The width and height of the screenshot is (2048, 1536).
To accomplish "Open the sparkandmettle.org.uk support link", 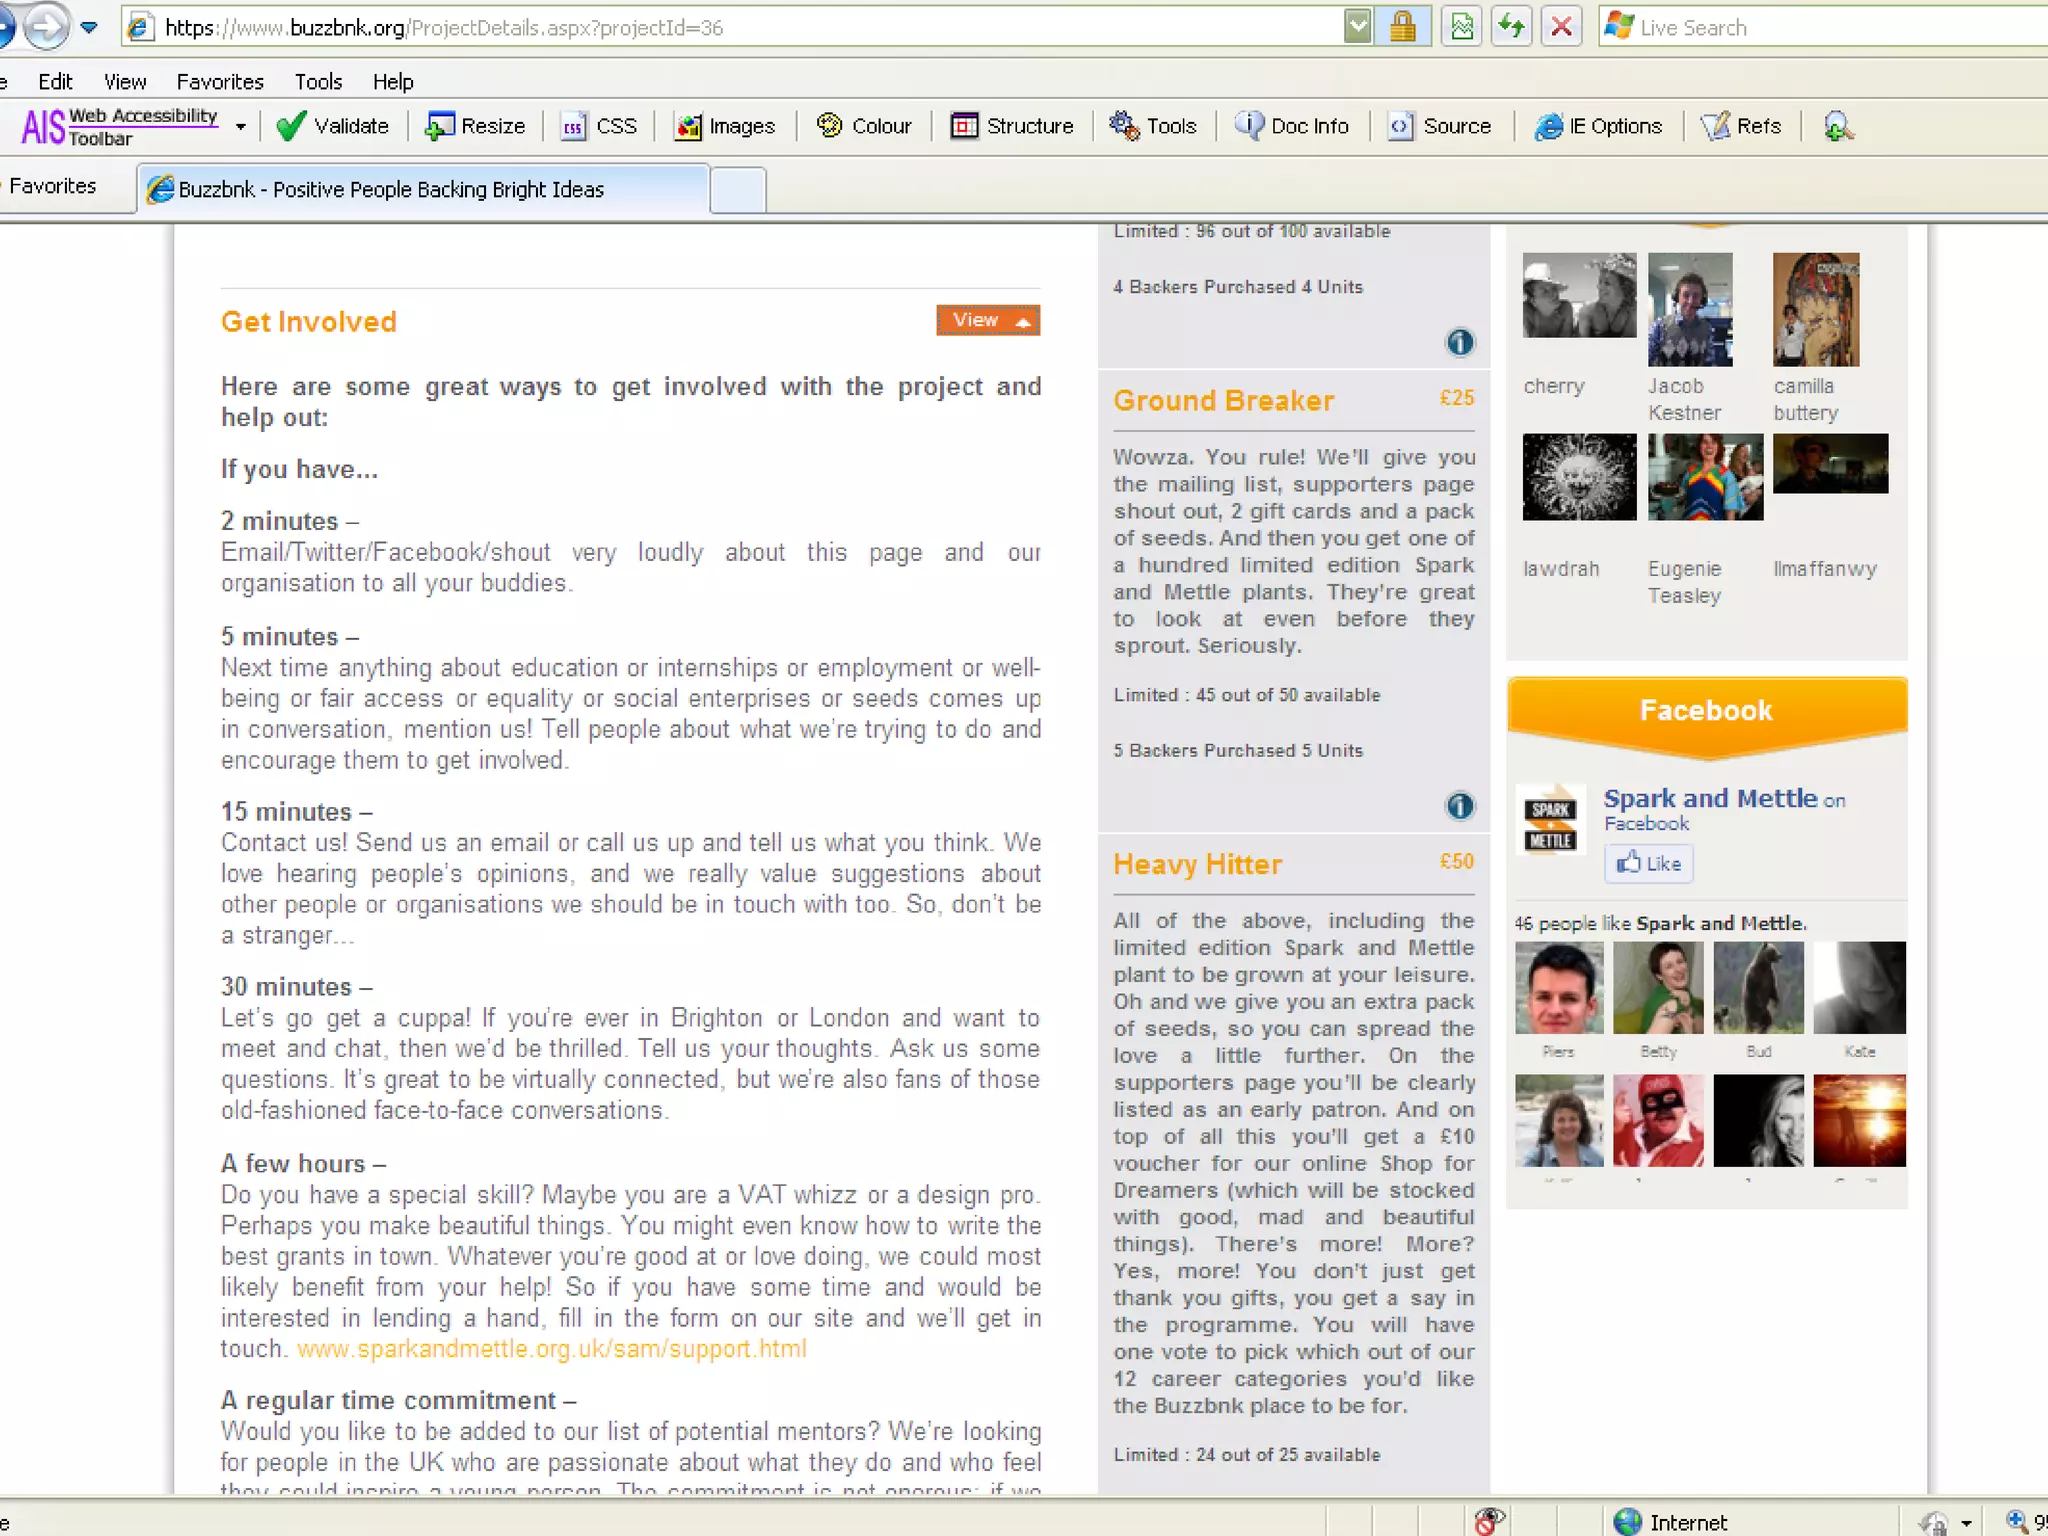I will (551, 1349).
